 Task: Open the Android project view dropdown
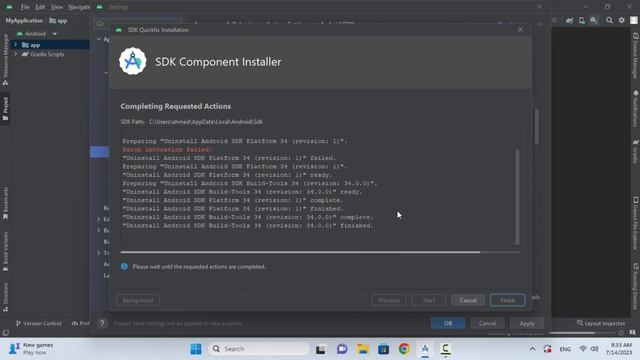pos(37,33)
